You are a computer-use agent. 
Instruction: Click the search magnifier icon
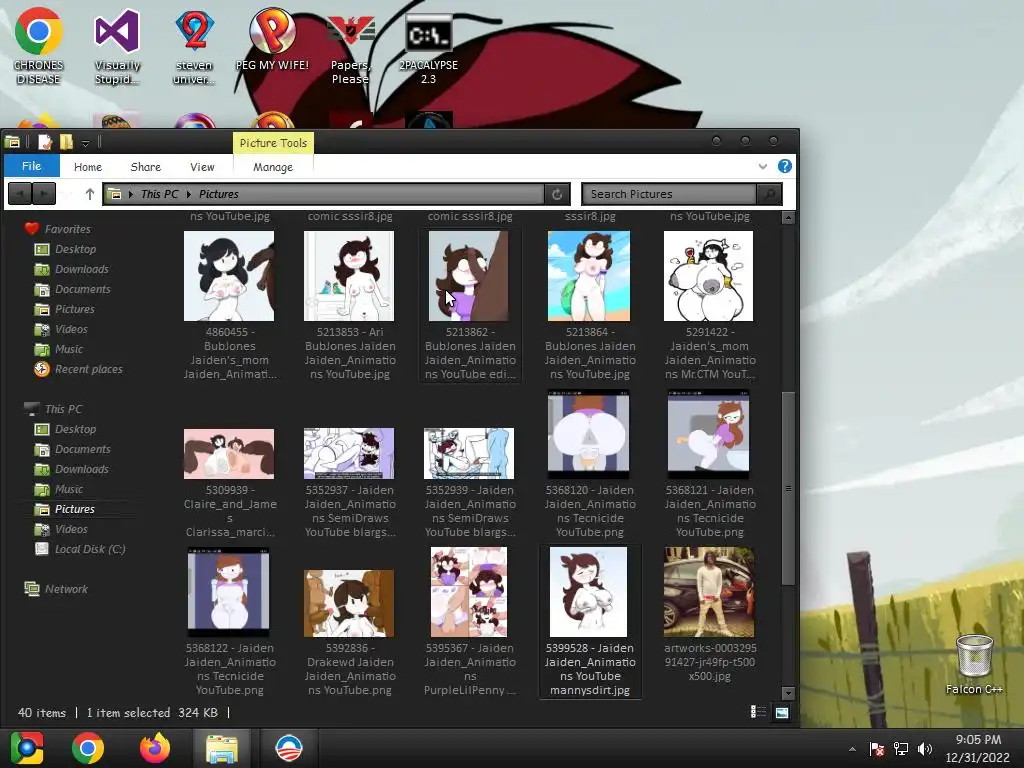pyautogui.click(x=770, y=194)
